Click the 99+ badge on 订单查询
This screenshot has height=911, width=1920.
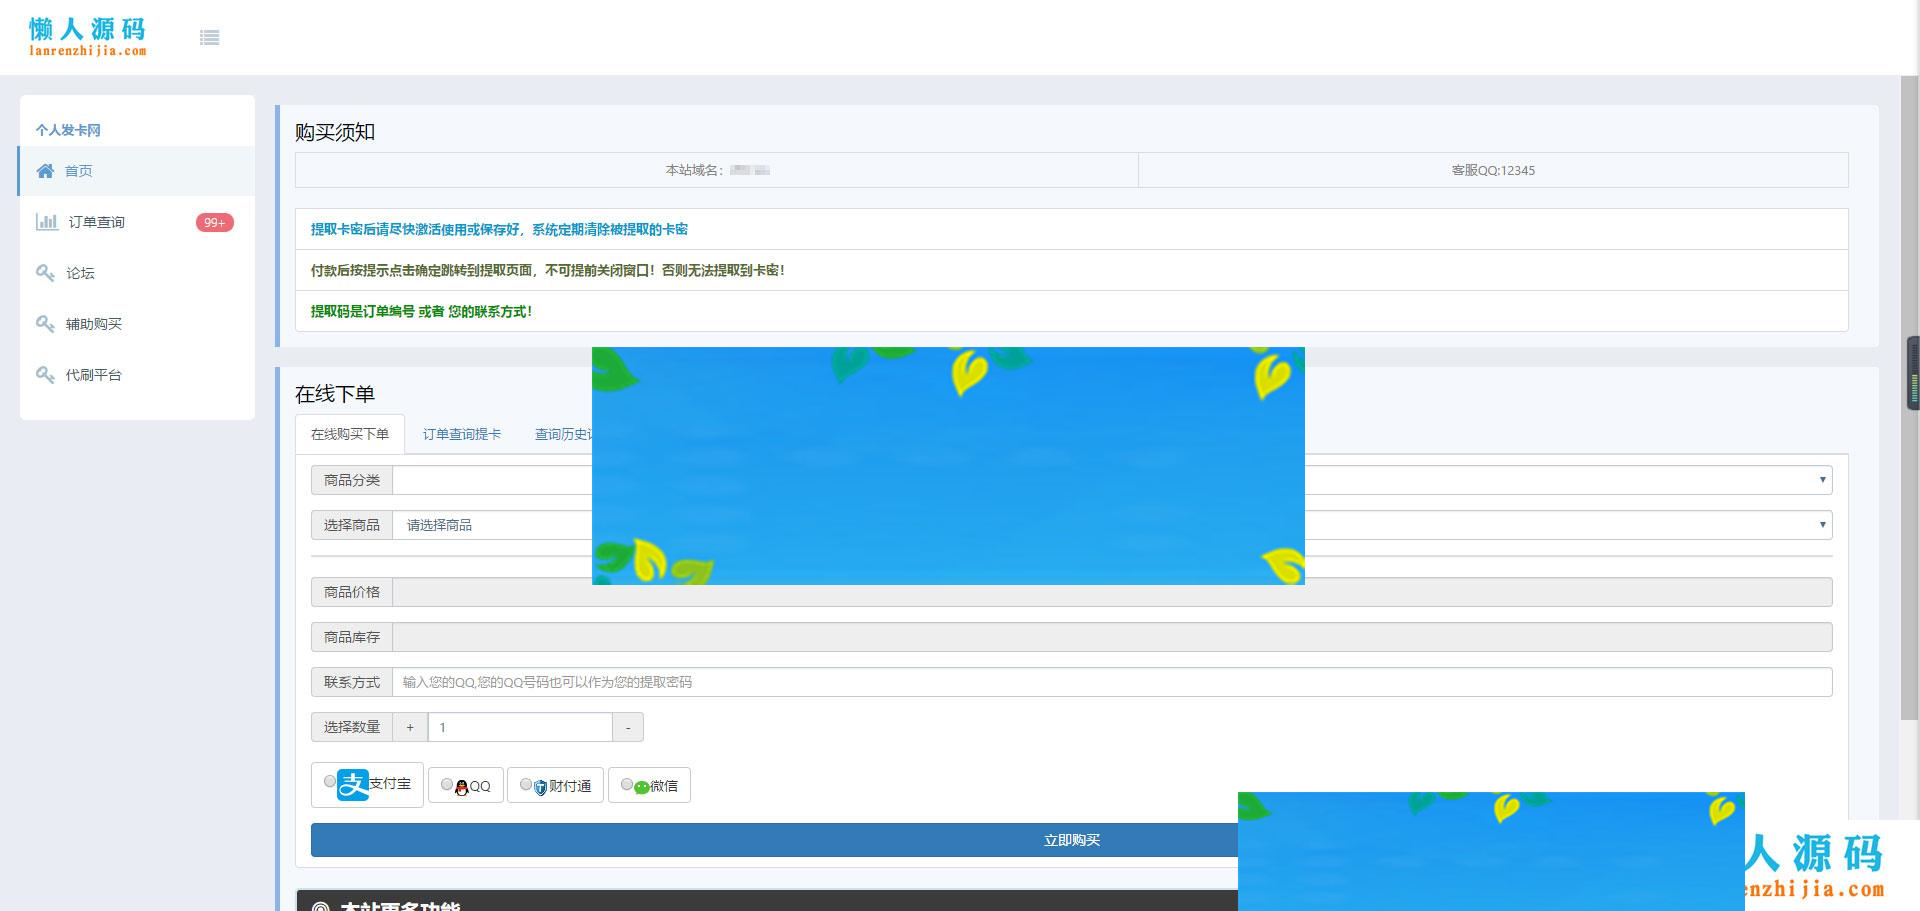point(214,222)
